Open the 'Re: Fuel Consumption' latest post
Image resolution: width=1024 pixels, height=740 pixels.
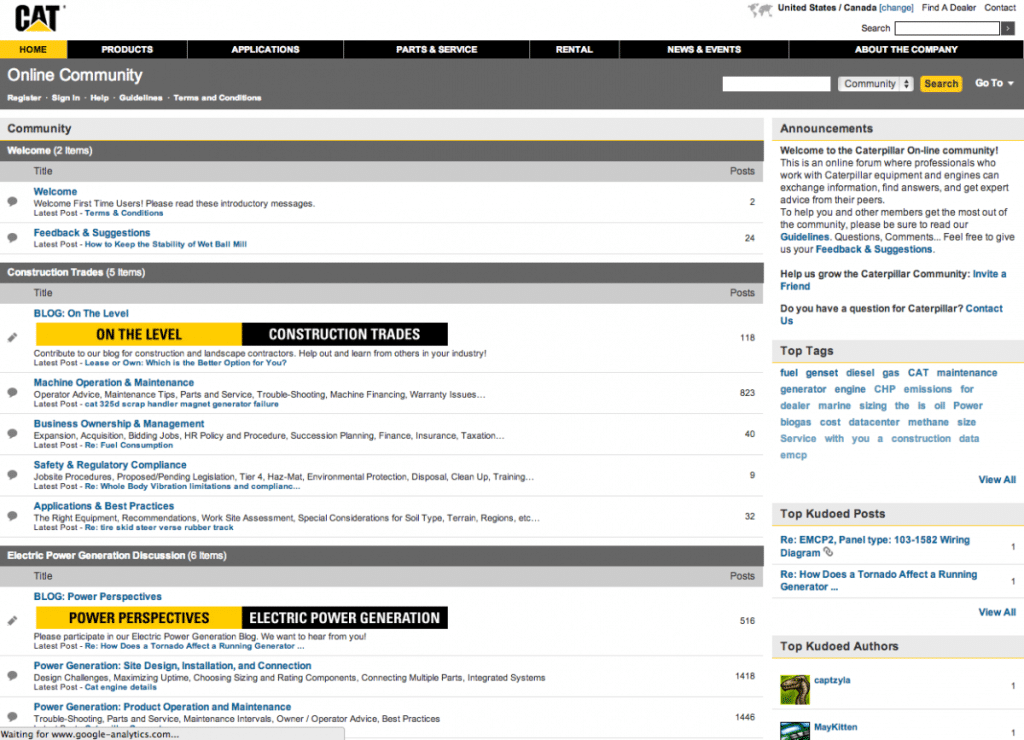coord(129,445)
